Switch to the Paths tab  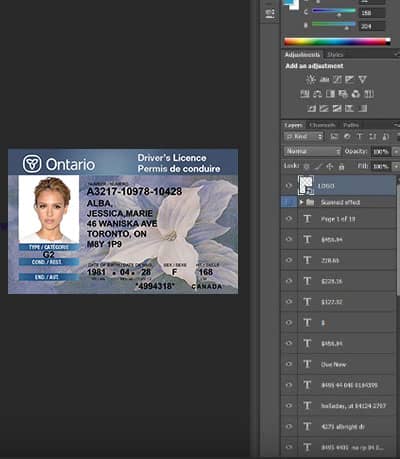(x=351, y=125)
